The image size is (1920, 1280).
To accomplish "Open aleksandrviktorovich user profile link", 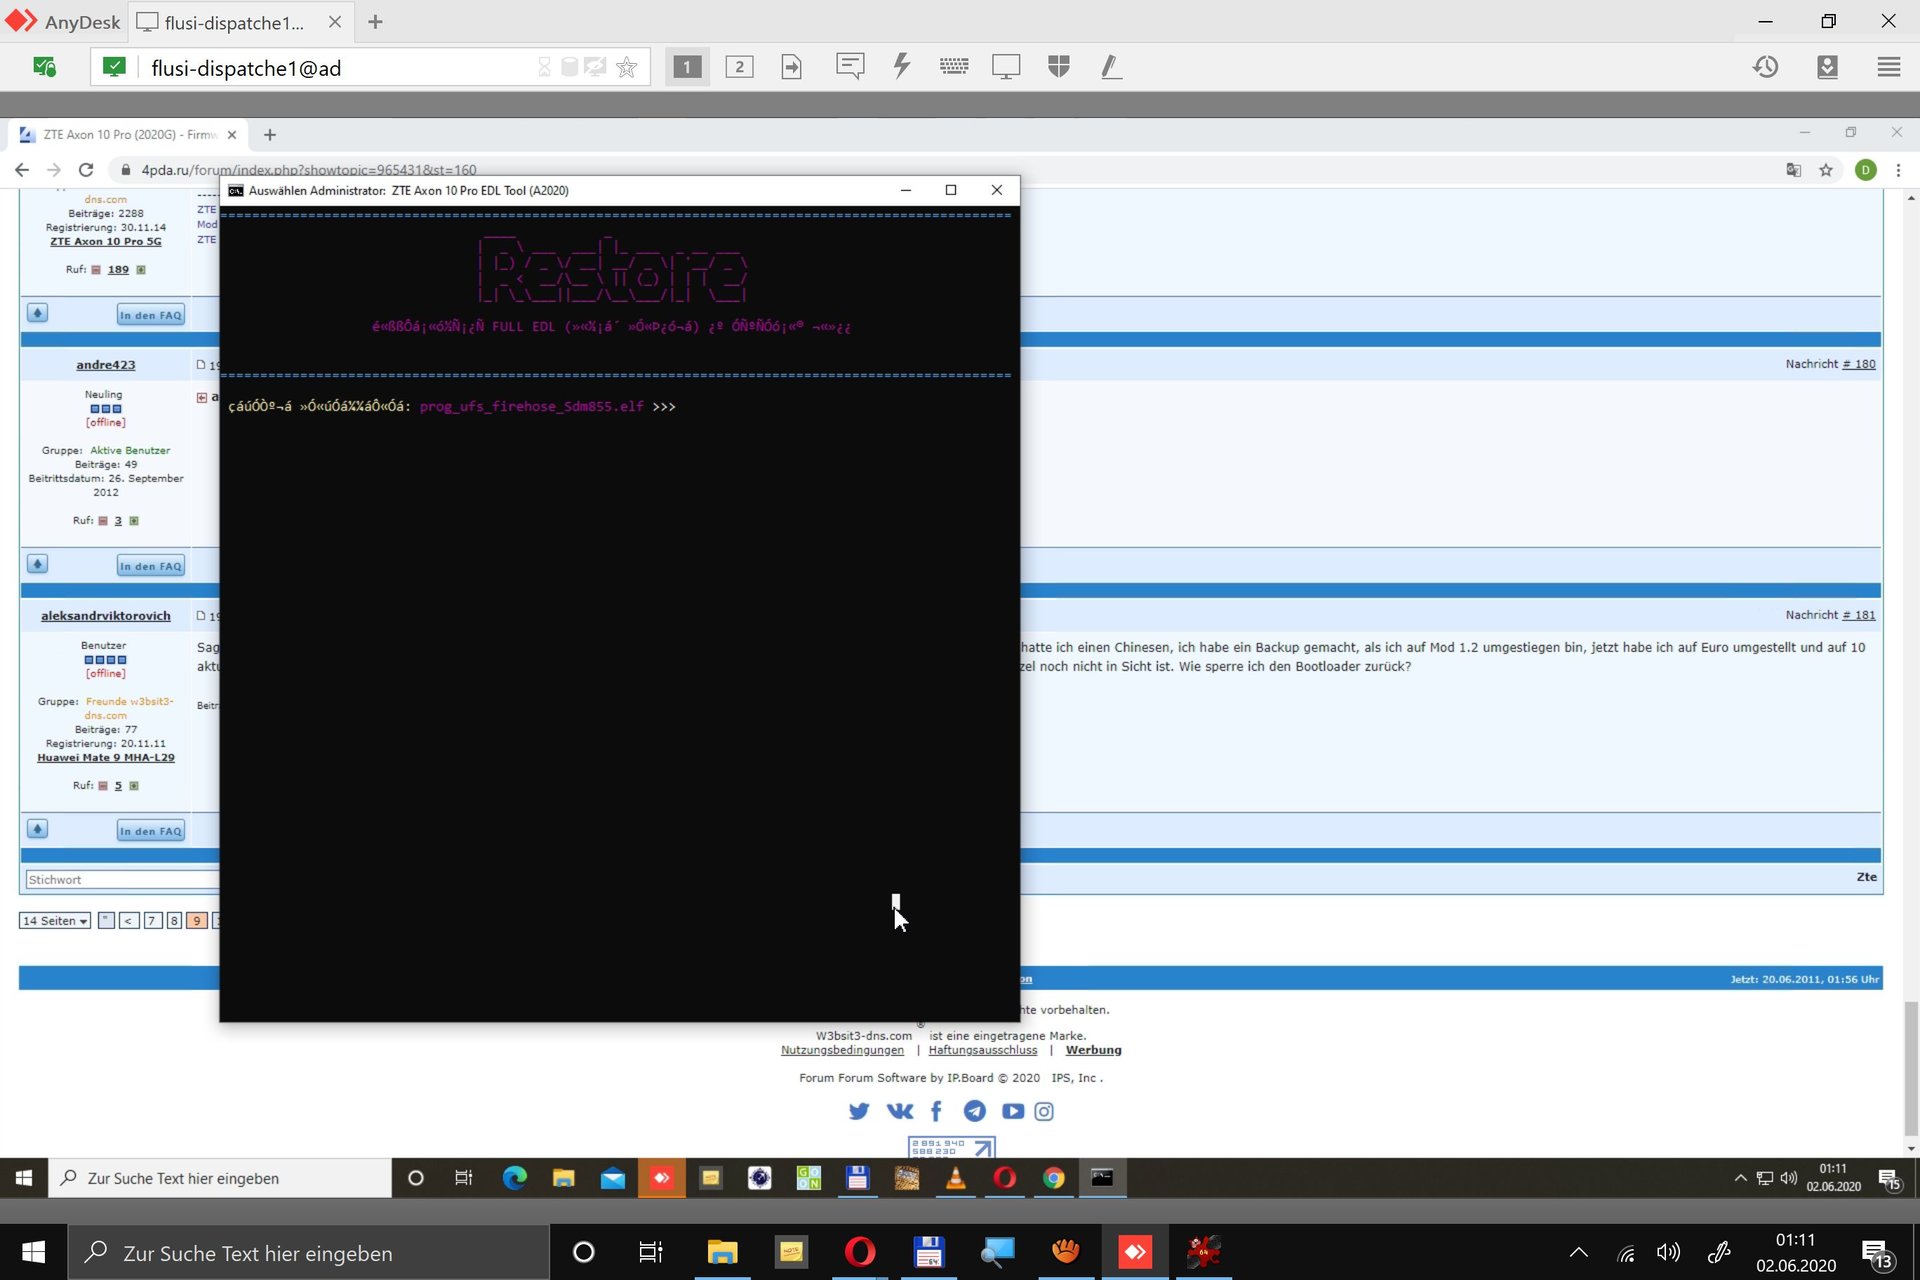I will point(106,616).
